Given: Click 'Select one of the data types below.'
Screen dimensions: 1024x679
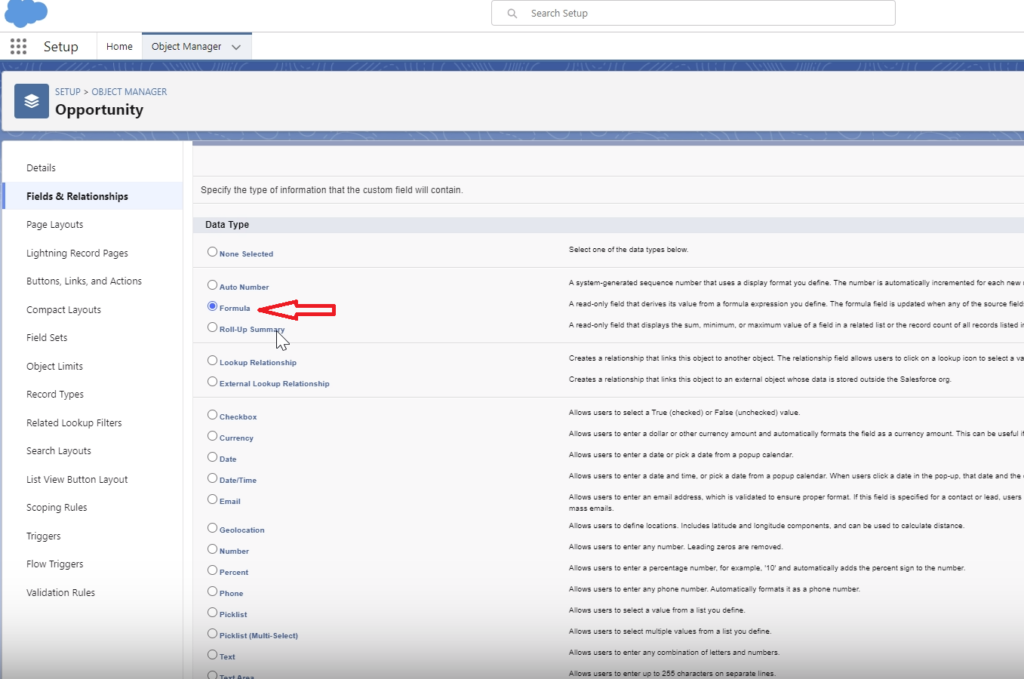Looking at the screenshot, I should point(628,249).
